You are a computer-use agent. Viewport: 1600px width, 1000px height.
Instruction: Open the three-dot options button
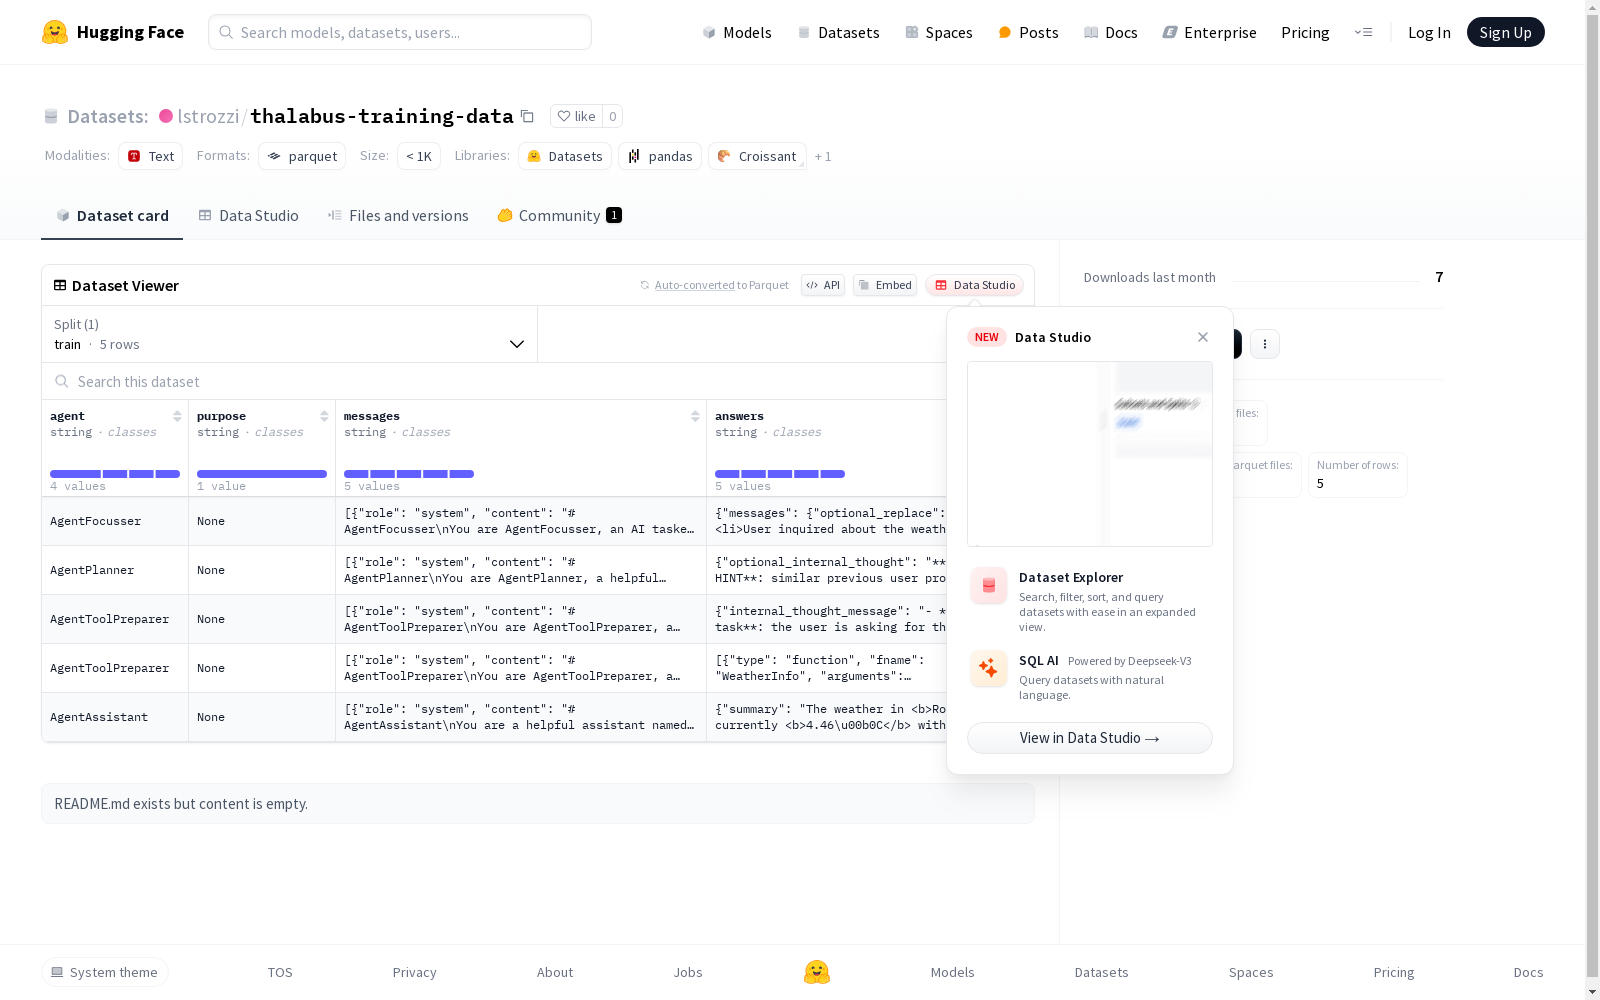1265,344
